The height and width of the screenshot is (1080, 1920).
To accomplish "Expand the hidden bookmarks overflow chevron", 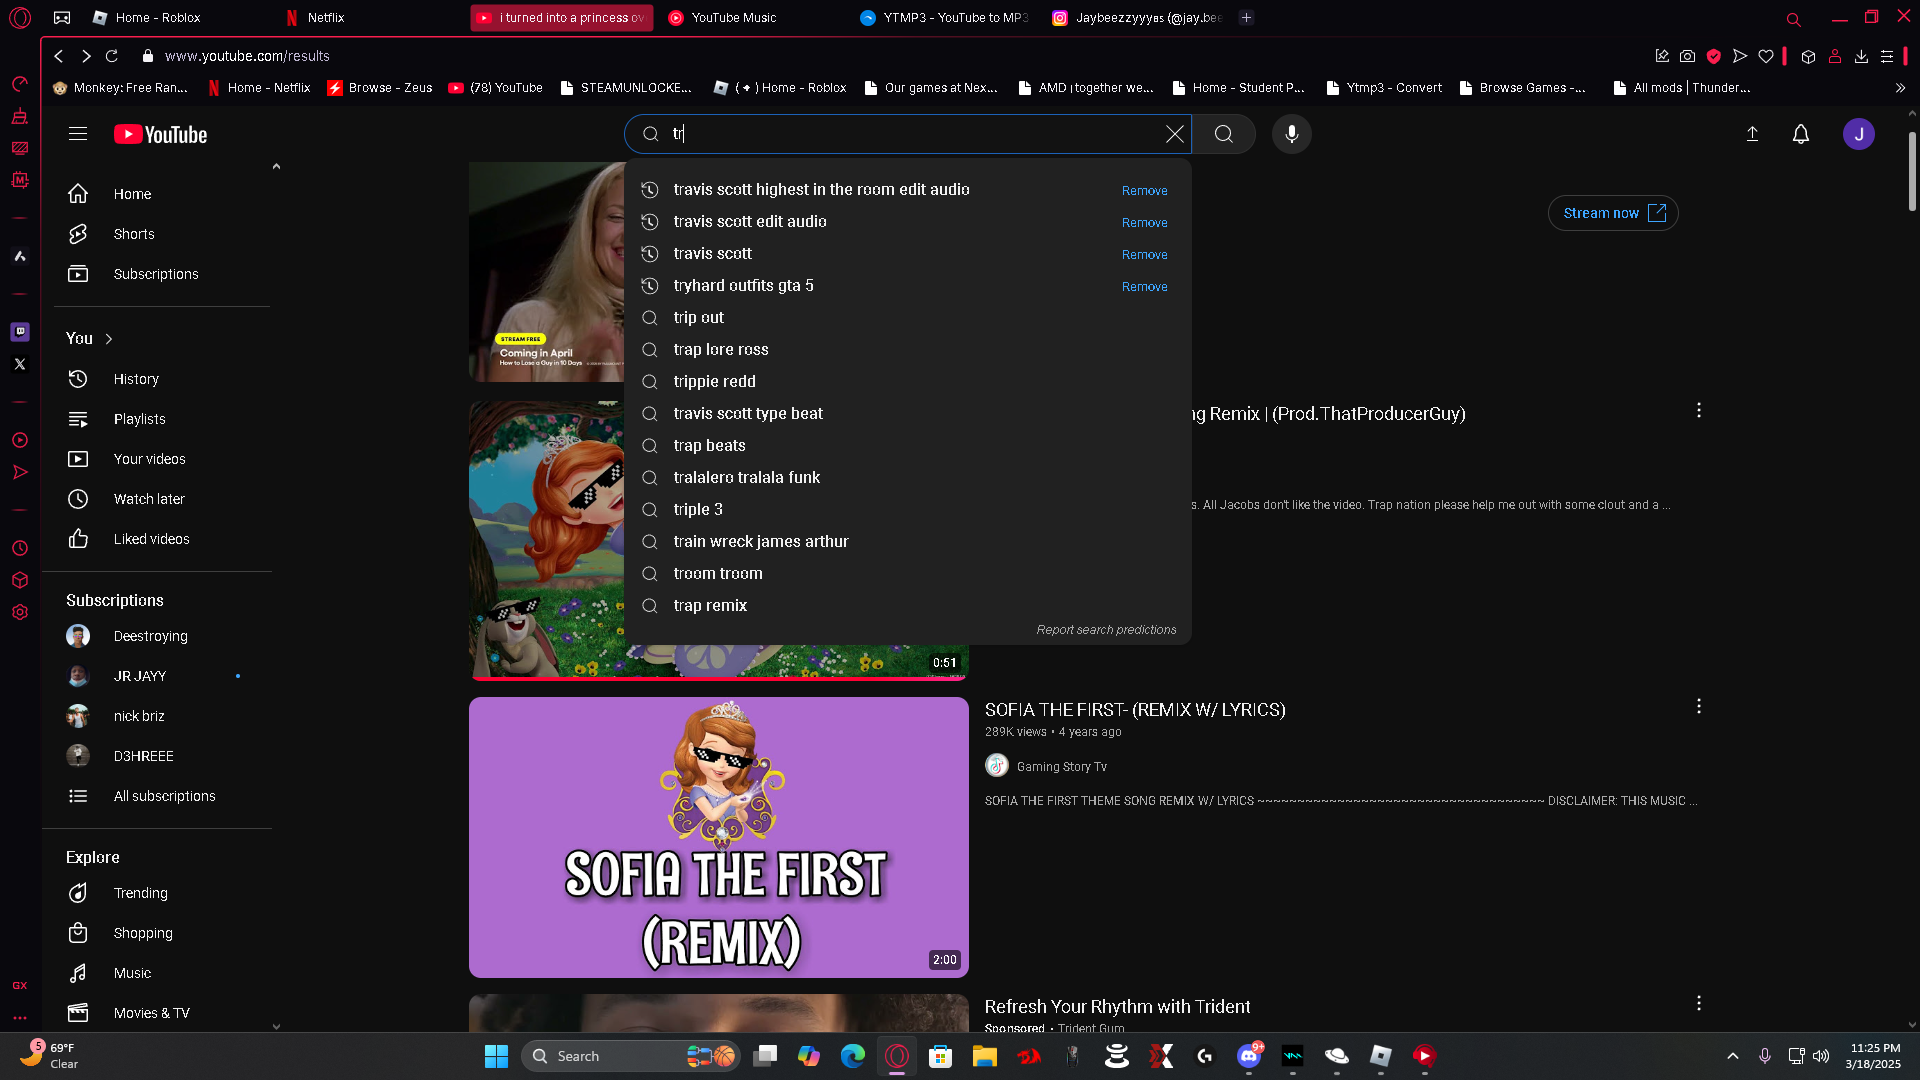I will pos(1900,88).
